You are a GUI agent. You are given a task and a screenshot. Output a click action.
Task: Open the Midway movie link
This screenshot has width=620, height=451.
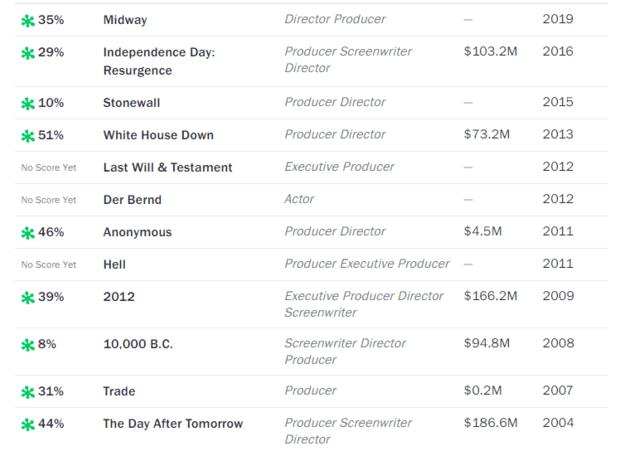pyautogui.click(x=125, y=20)
